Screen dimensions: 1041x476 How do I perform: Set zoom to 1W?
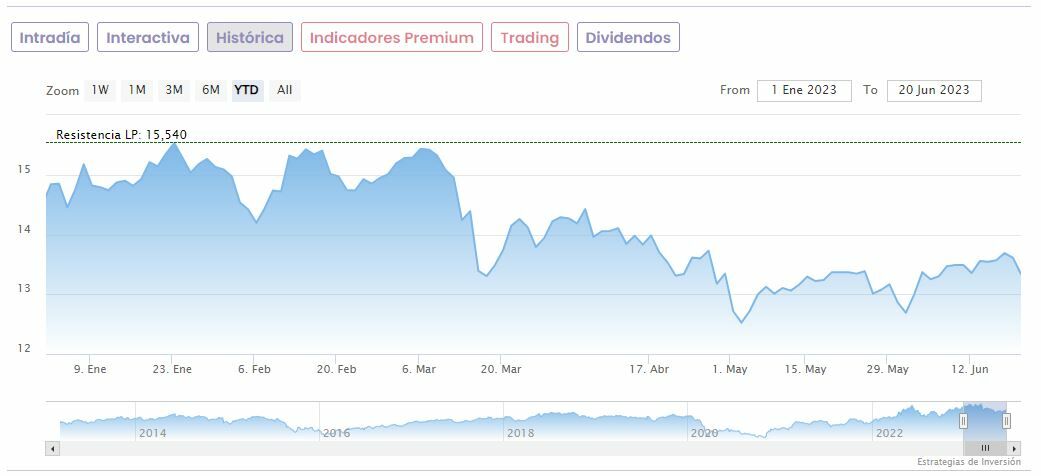pyautogui.click(x=100, y=90)
